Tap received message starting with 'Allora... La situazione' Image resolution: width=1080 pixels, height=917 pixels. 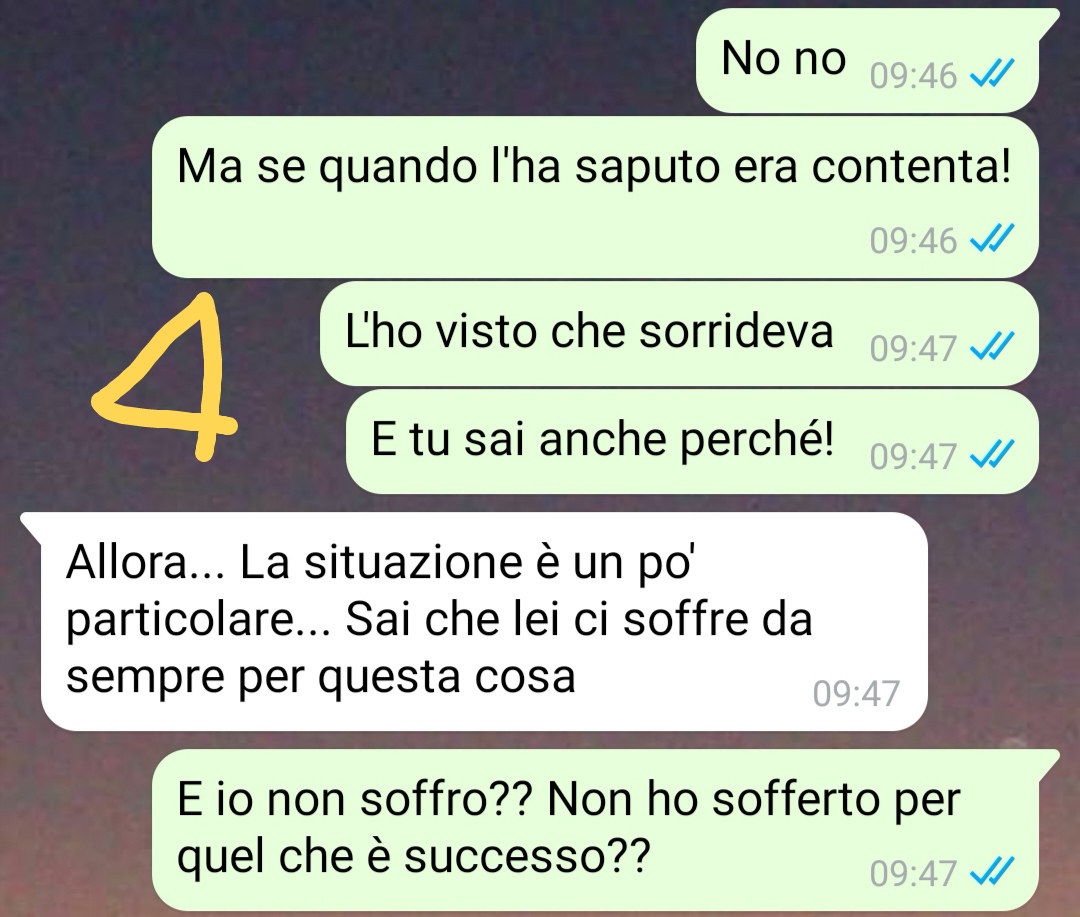474,621
